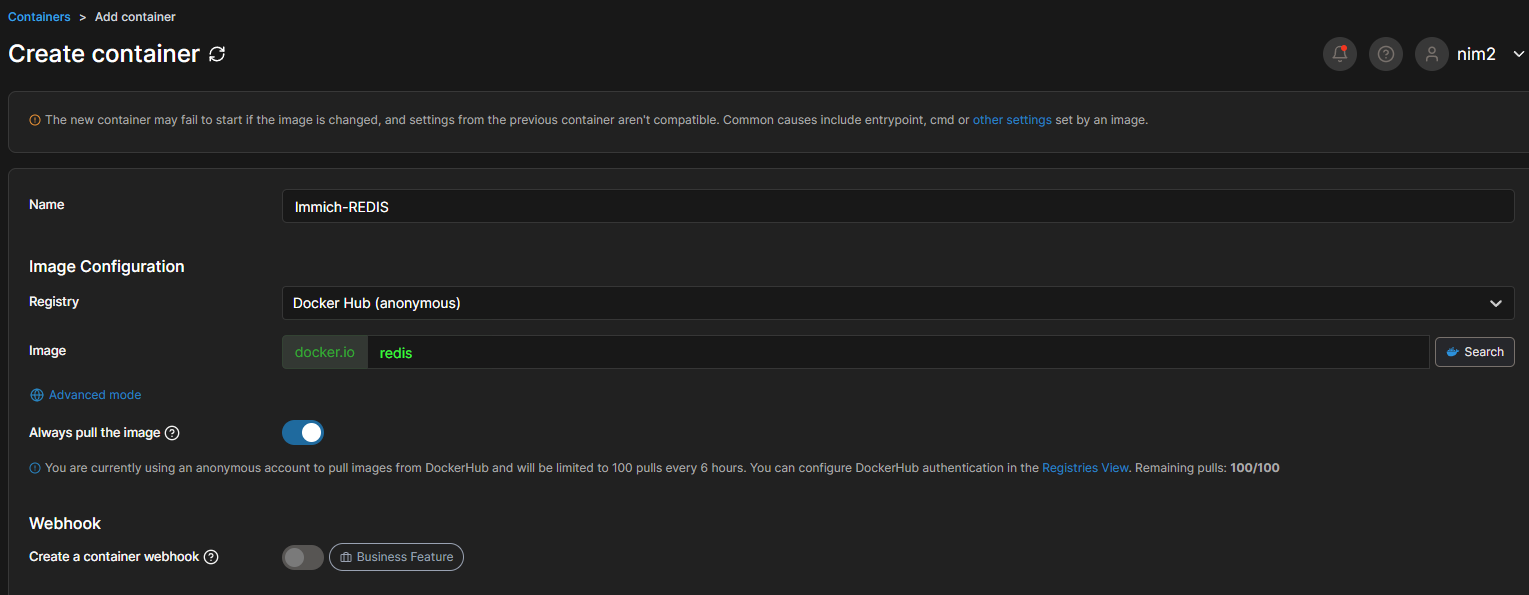Go to Containers breadcrumb
The height and width of the screenshot is (595, 1529).
(39, 17)
